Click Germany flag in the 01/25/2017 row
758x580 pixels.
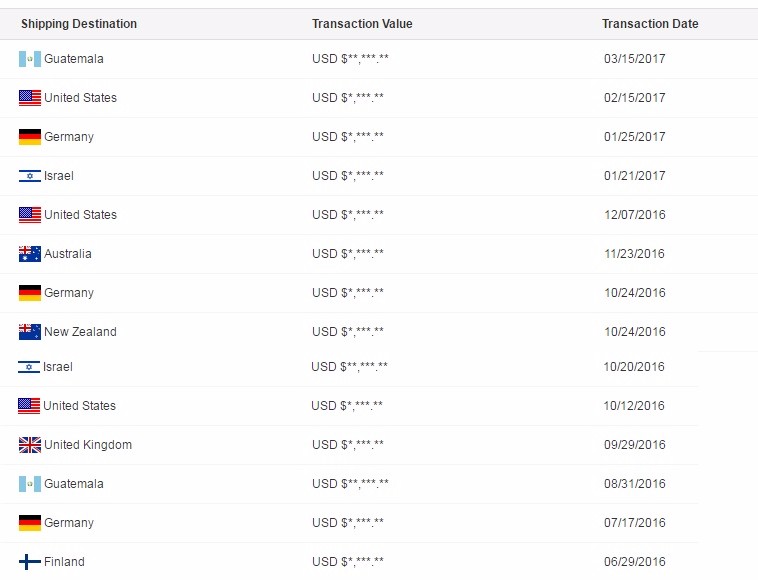click(x=30, y=137)
